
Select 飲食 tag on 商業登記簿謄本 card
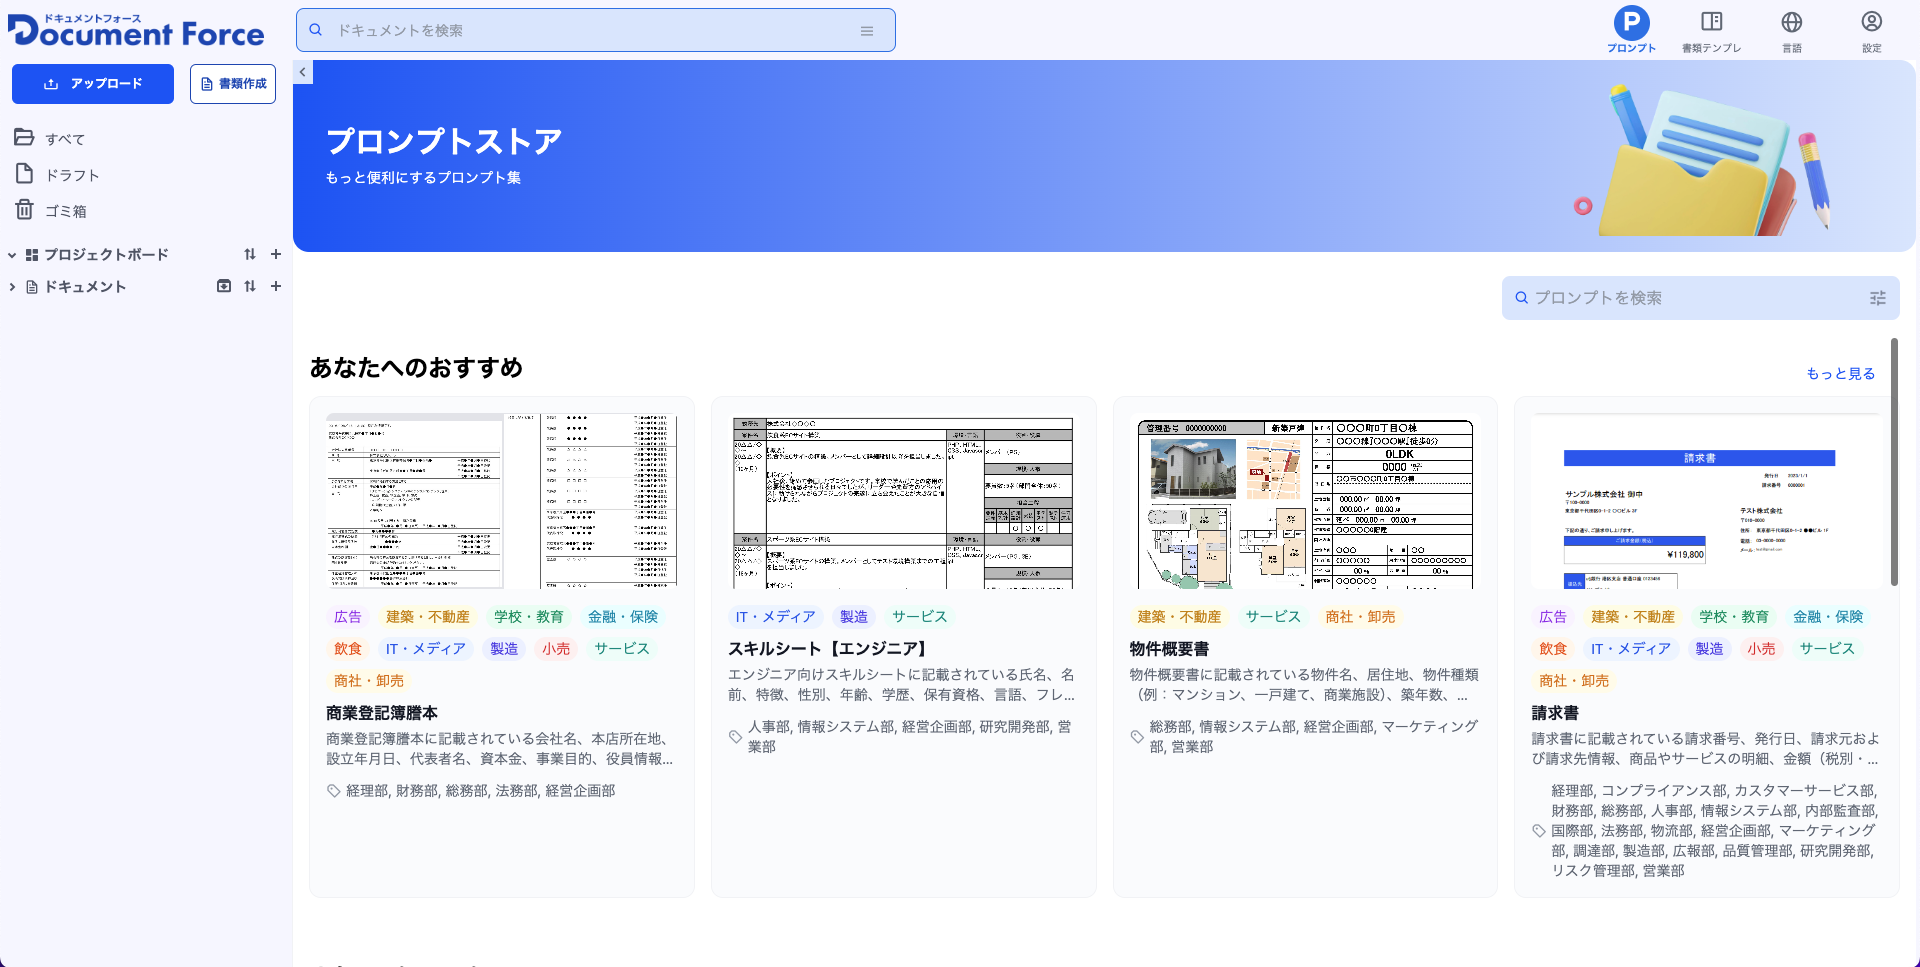[x=348, y=649]
